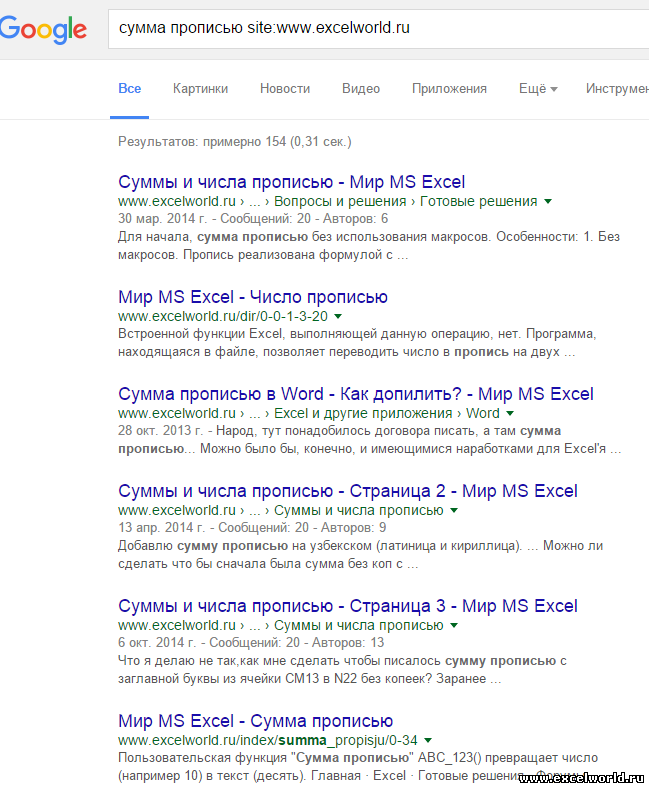The image size is (649, 788).
Task: Click the search query input field
Action: (x=380, y=29)
